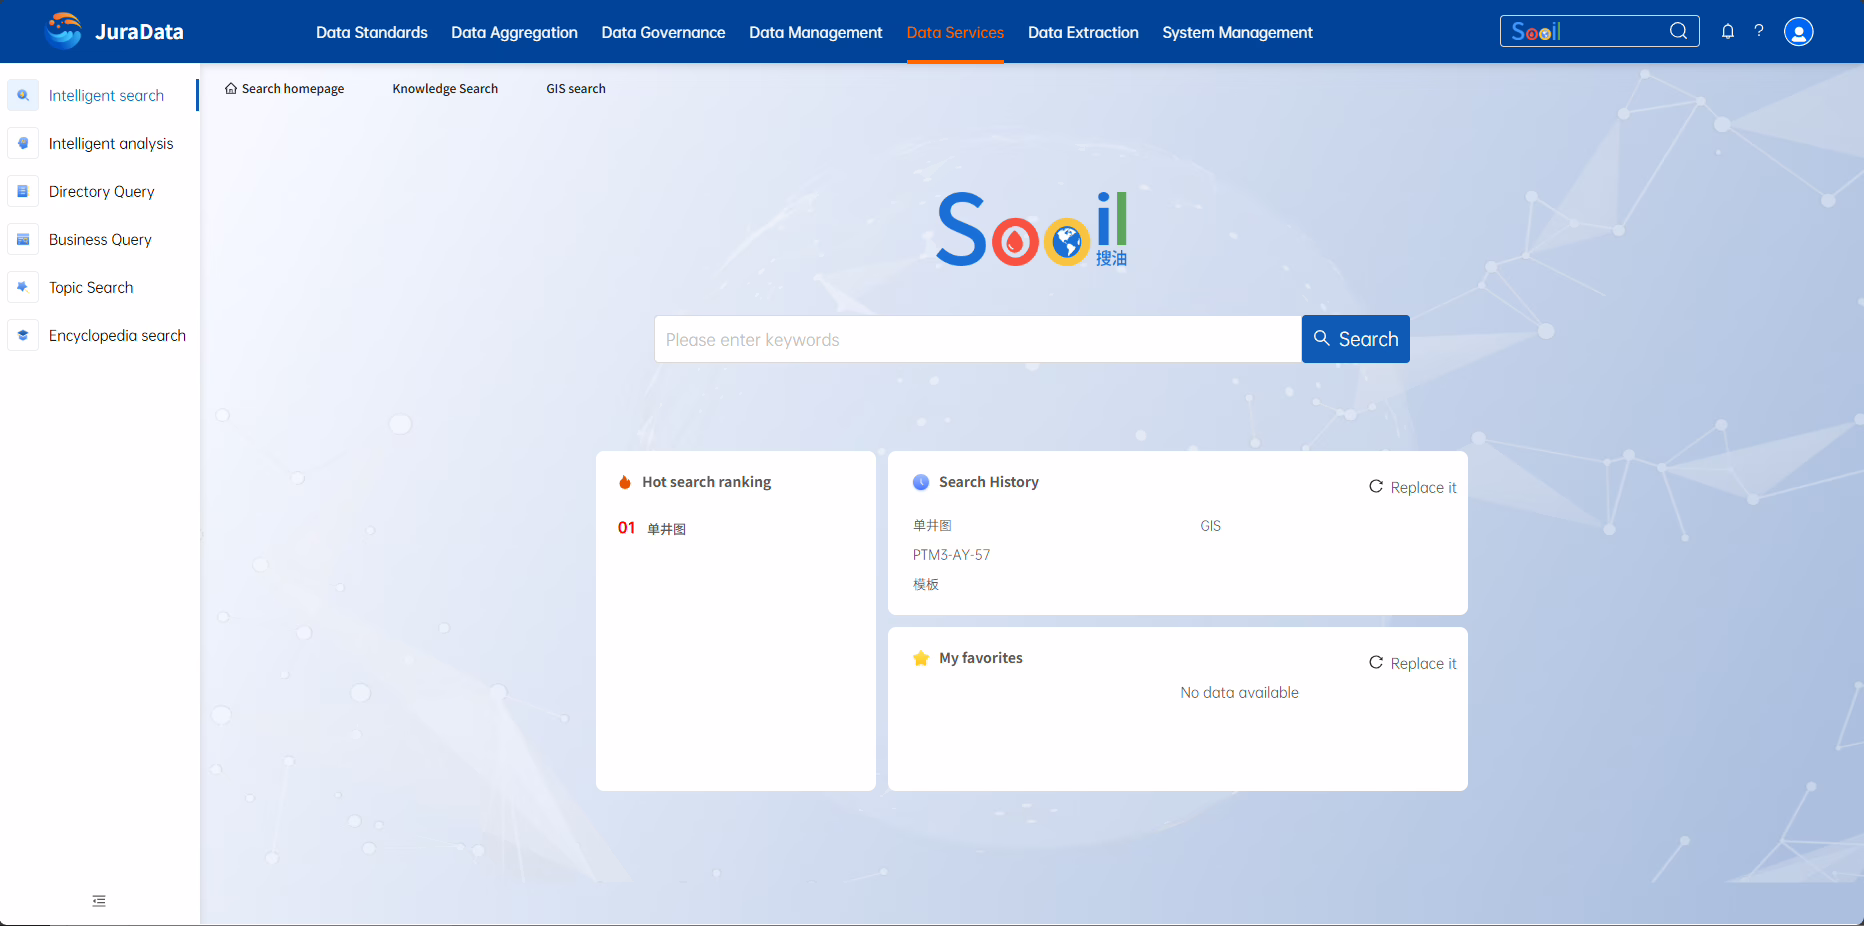Click the Intelligent analysis sidebar icon
This screenshot has height=926, width=1864.
tap(23, 143)
